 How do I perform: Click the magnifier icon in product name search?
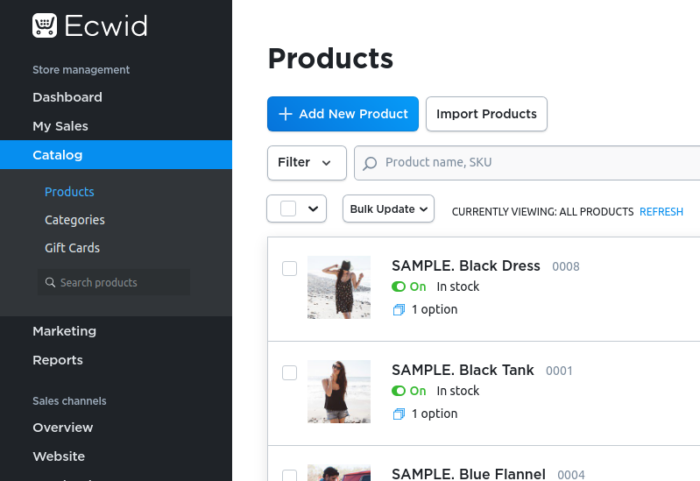[x=370, y=163]
